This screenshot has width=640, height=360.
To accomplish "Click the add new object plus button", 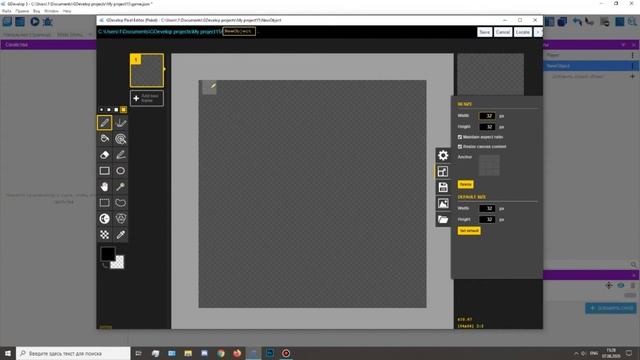I will [x=632, y=76].
